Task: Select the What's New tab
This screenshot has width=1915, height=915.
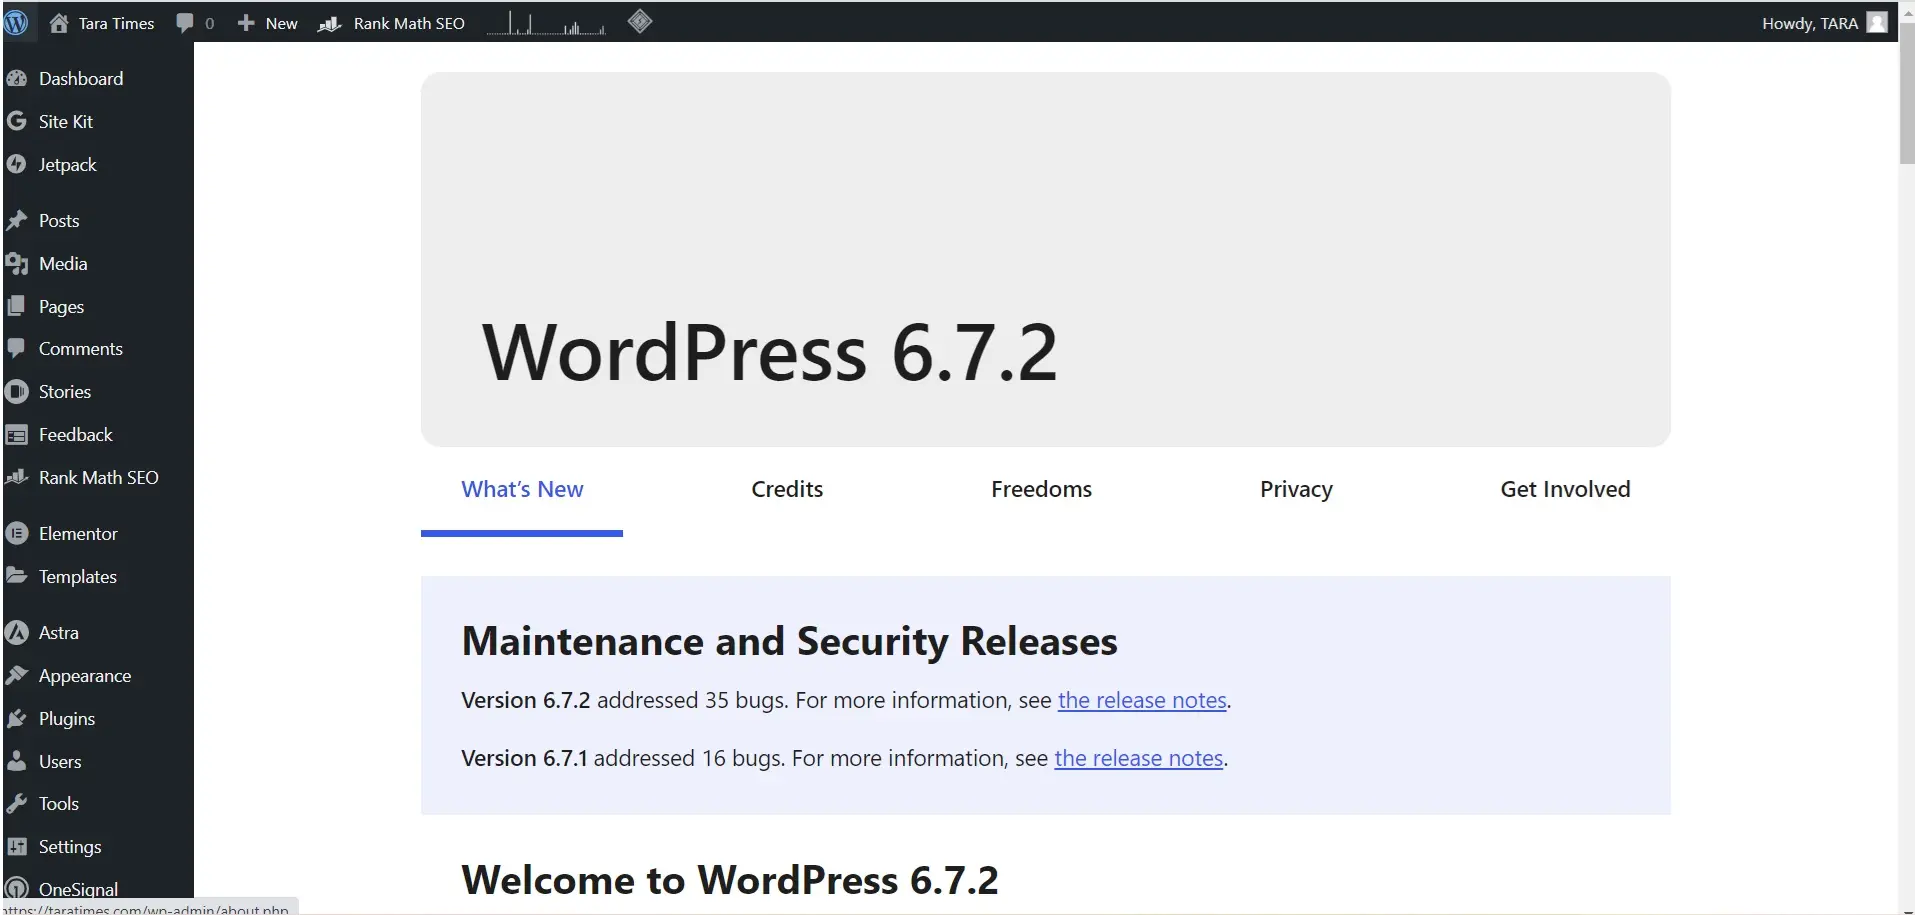Action: point(522,489)
